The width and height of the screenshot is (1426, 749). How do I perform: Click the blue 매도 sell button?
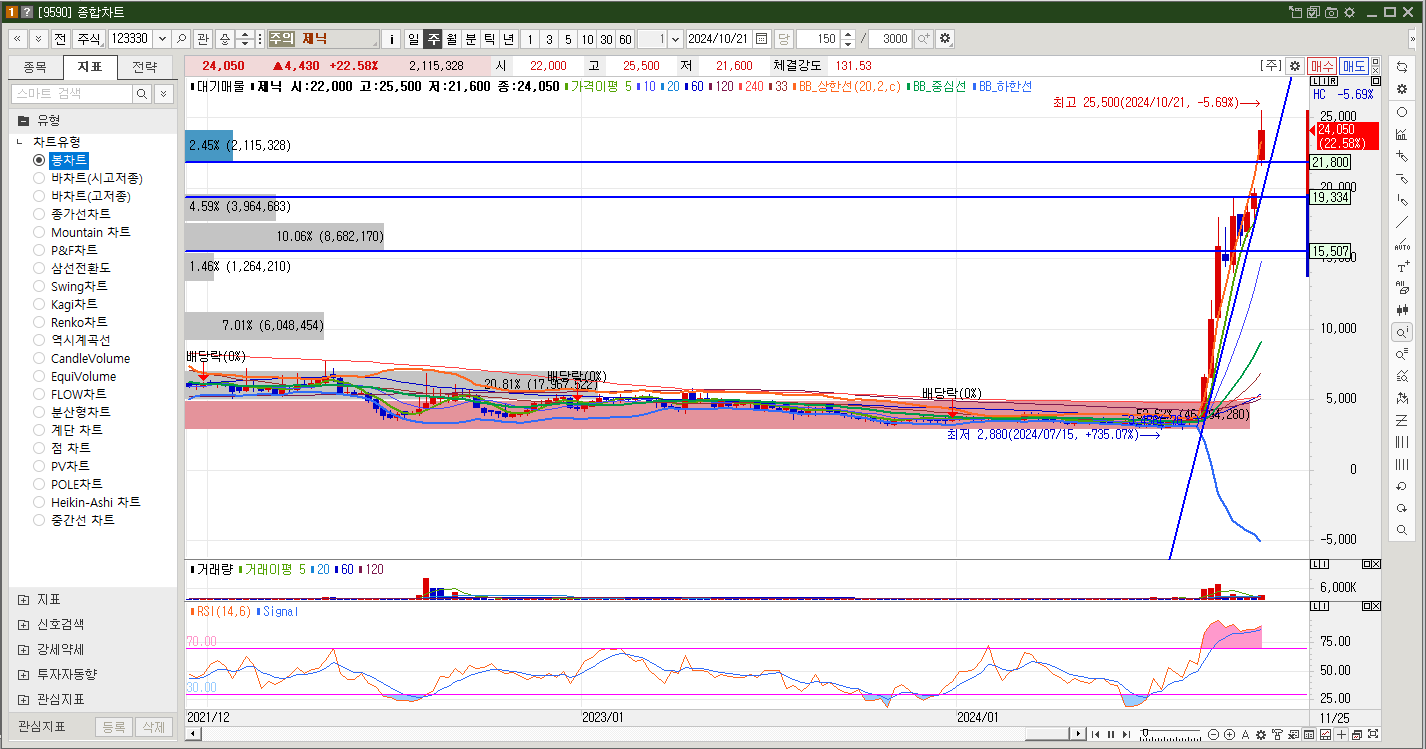click(x=1355, y=65)
